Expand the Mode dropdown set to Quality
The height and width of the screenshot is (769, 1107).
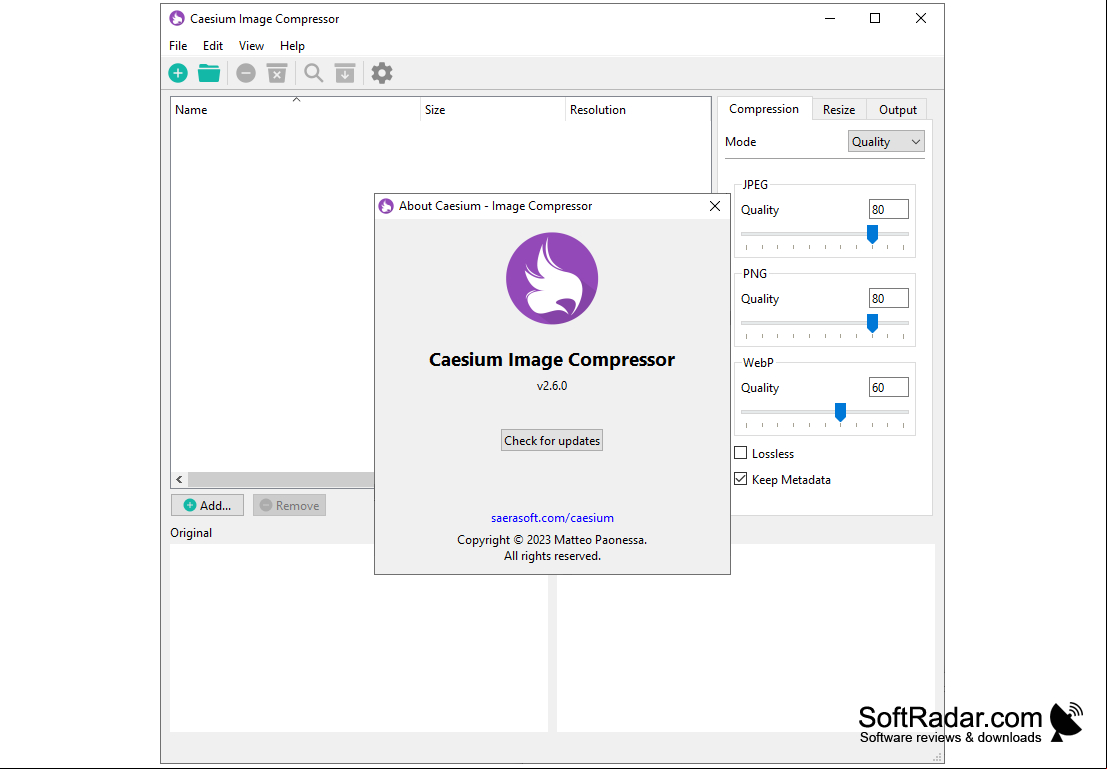click(886, 142)
